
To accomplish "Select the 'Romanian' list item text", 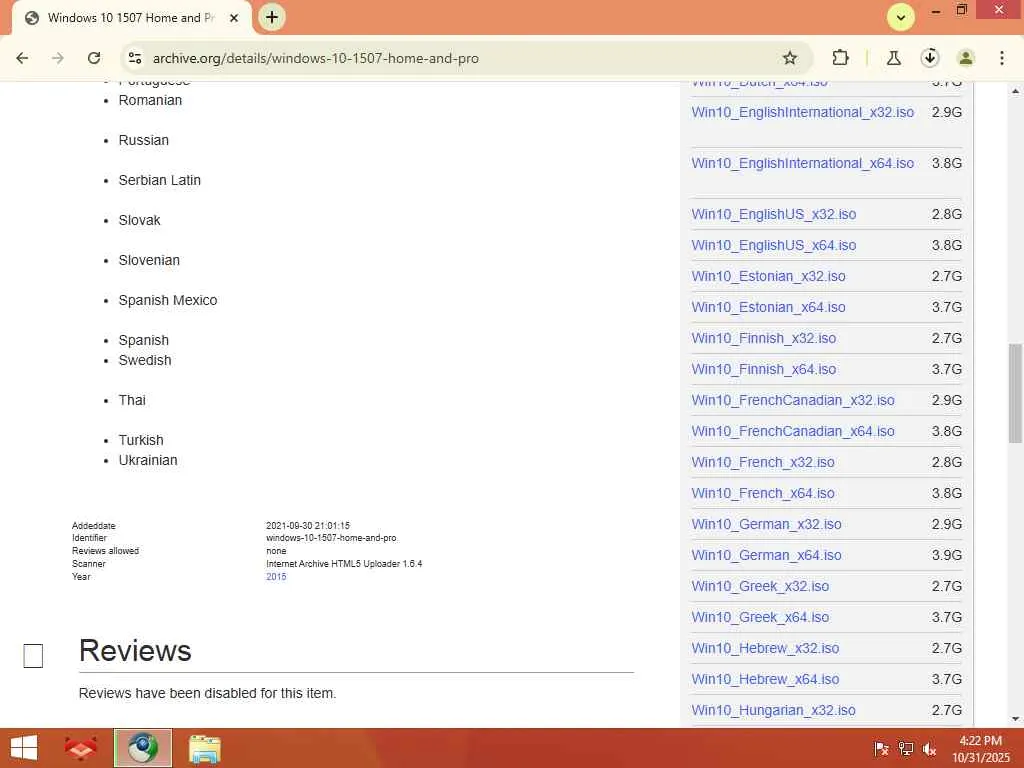I will point(150,101).
